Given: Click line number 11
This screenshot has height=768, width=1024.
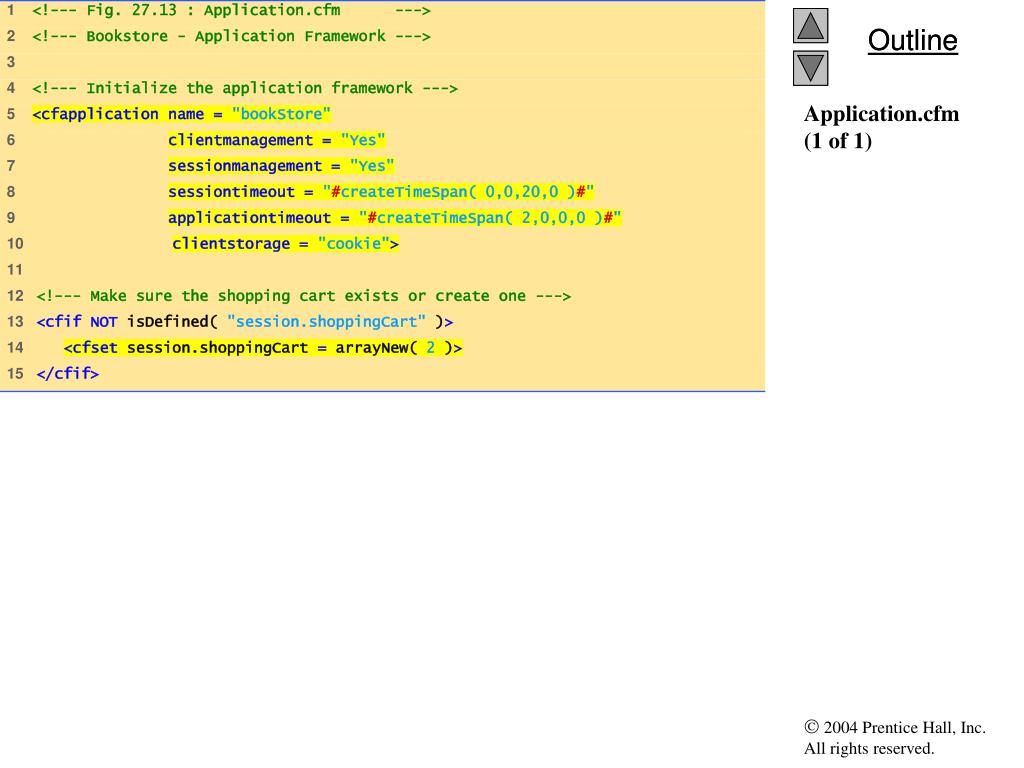Looking at the screenshot, I should [x=15, y=270].
